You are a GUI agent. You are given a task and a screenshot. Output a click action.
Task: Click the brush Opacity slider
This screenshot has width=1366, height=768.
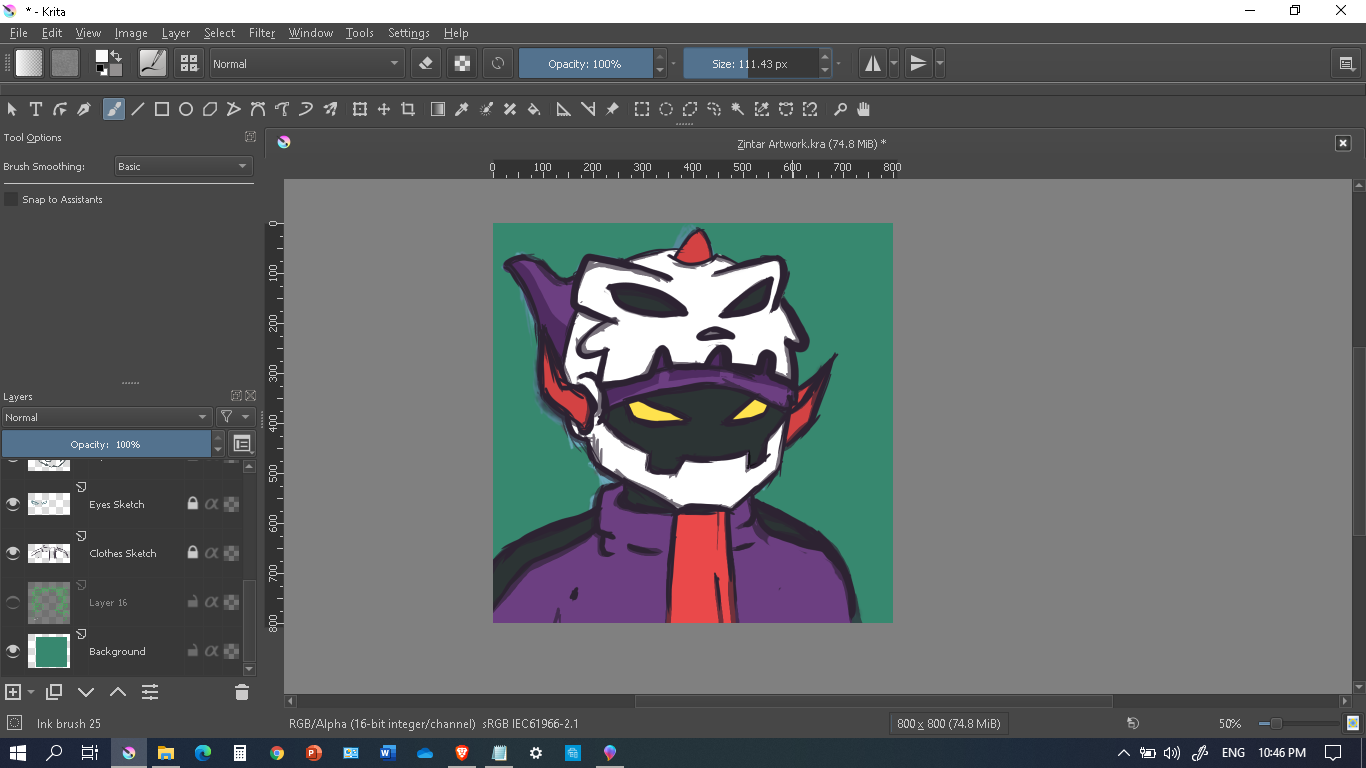coord(585,63)
